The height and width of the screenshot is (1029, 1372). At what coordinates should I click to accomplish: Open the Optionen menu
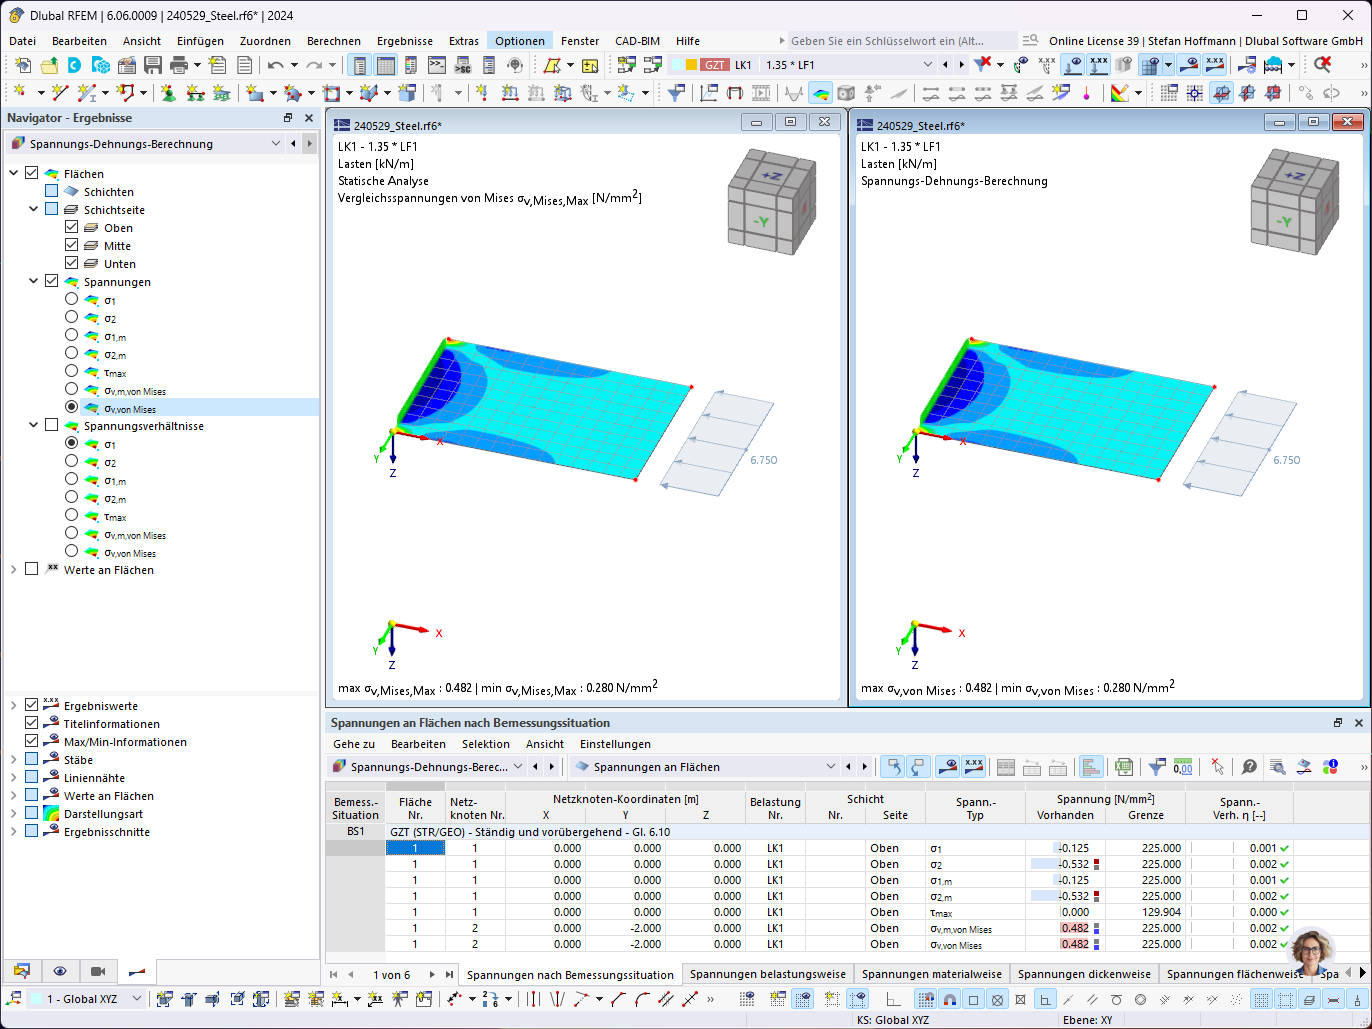click(x=520, y=41)
